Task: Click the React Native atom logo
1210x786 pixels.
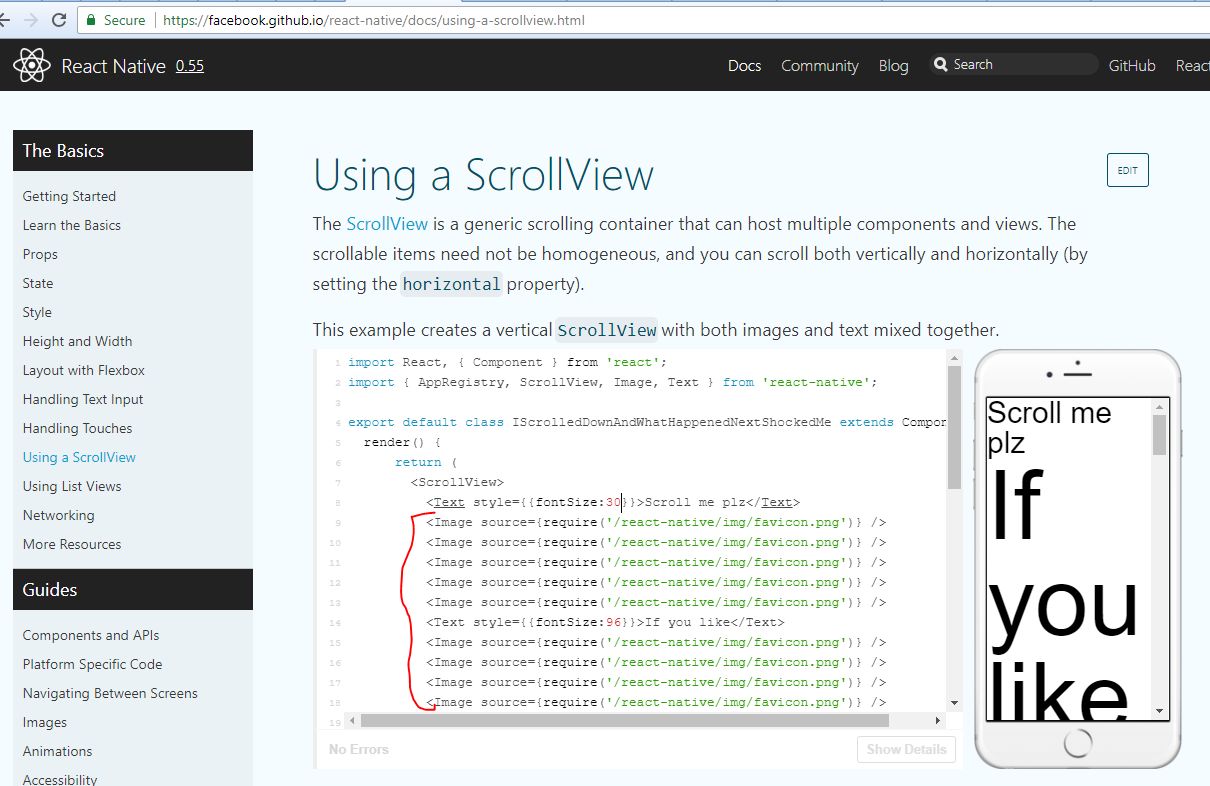Action: pos(31,64)
